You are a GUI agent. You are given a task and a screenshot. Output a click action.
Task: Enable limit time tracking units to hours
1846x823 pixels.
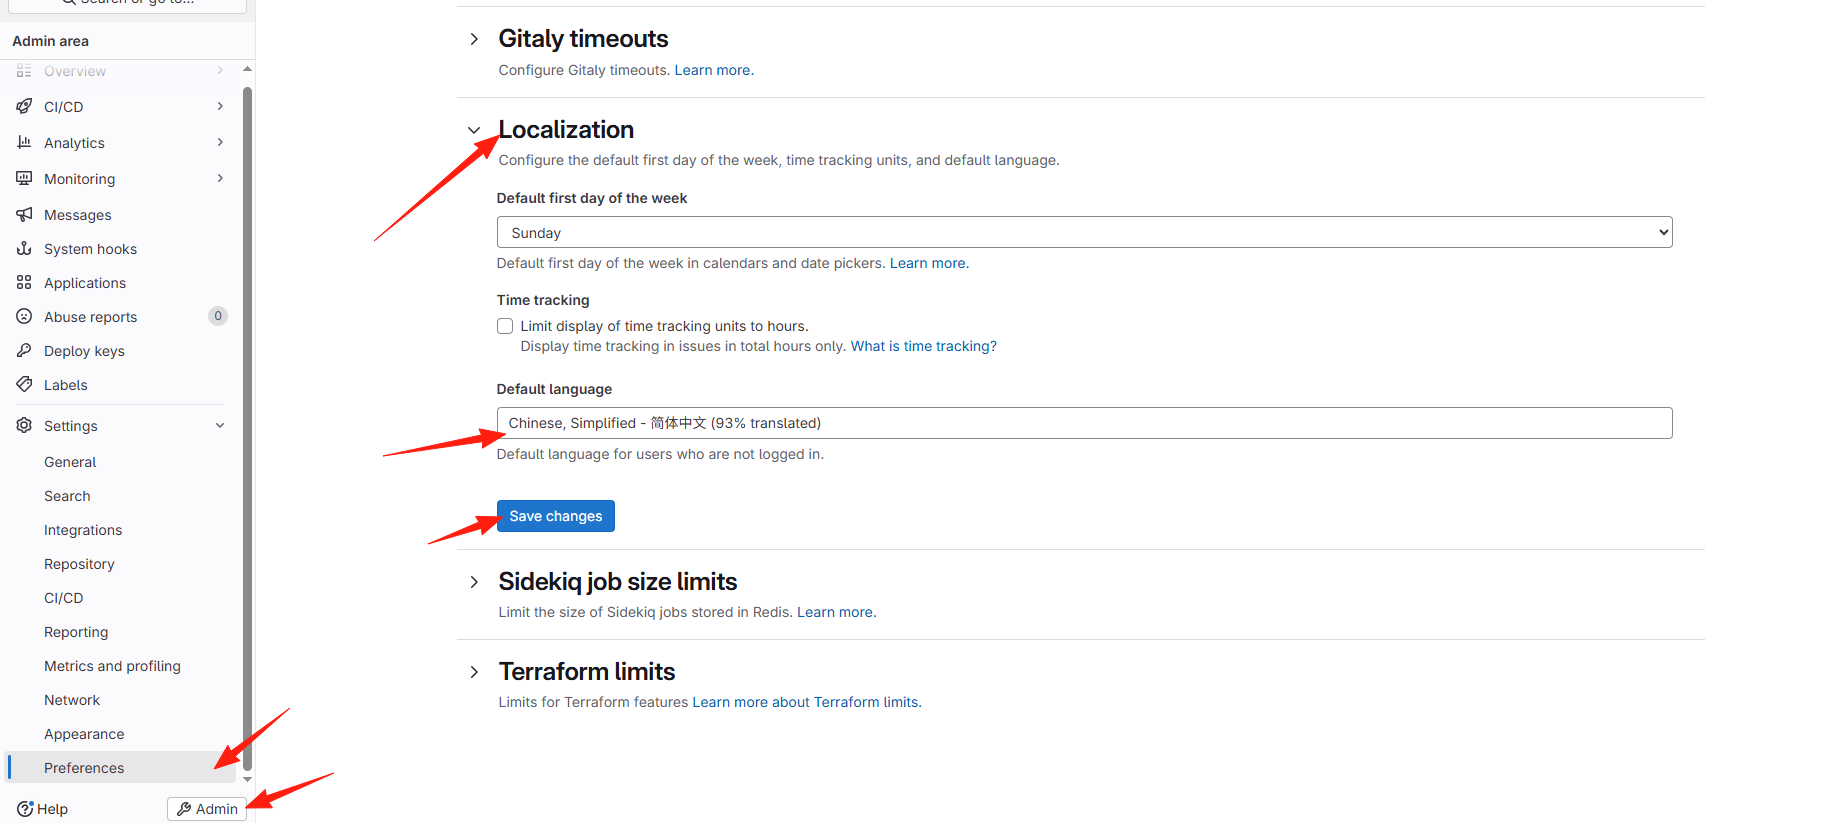coord(505,326)
